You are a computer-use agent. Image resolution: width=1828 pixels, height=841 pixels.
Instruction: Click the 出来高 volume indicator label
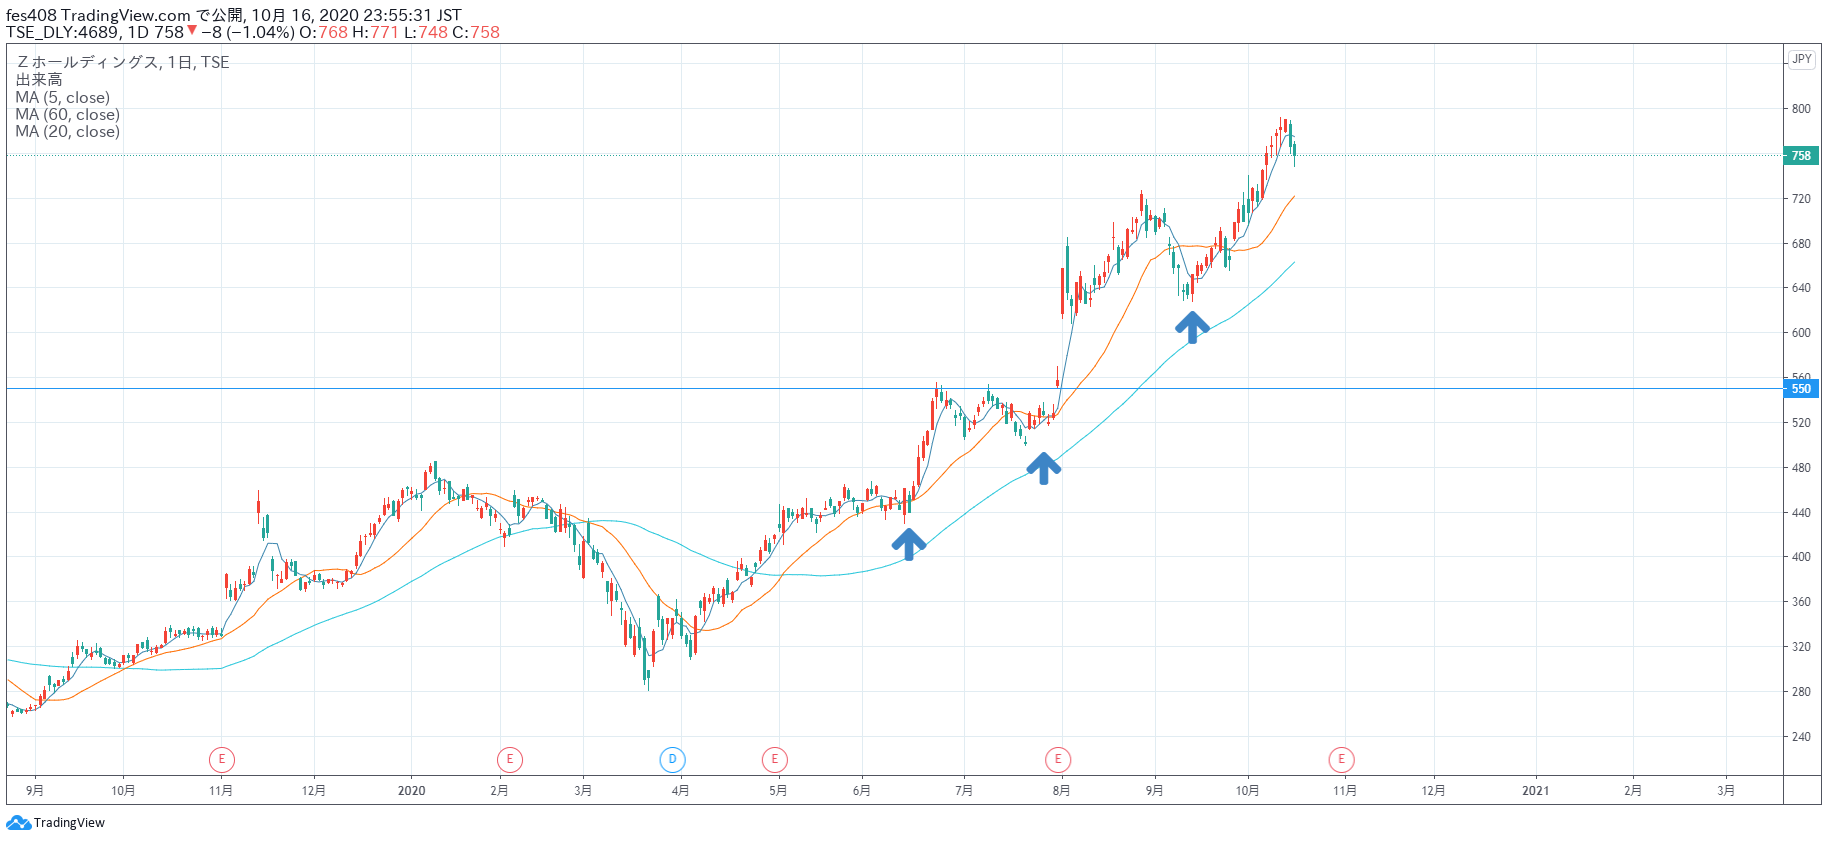[39, 80]
